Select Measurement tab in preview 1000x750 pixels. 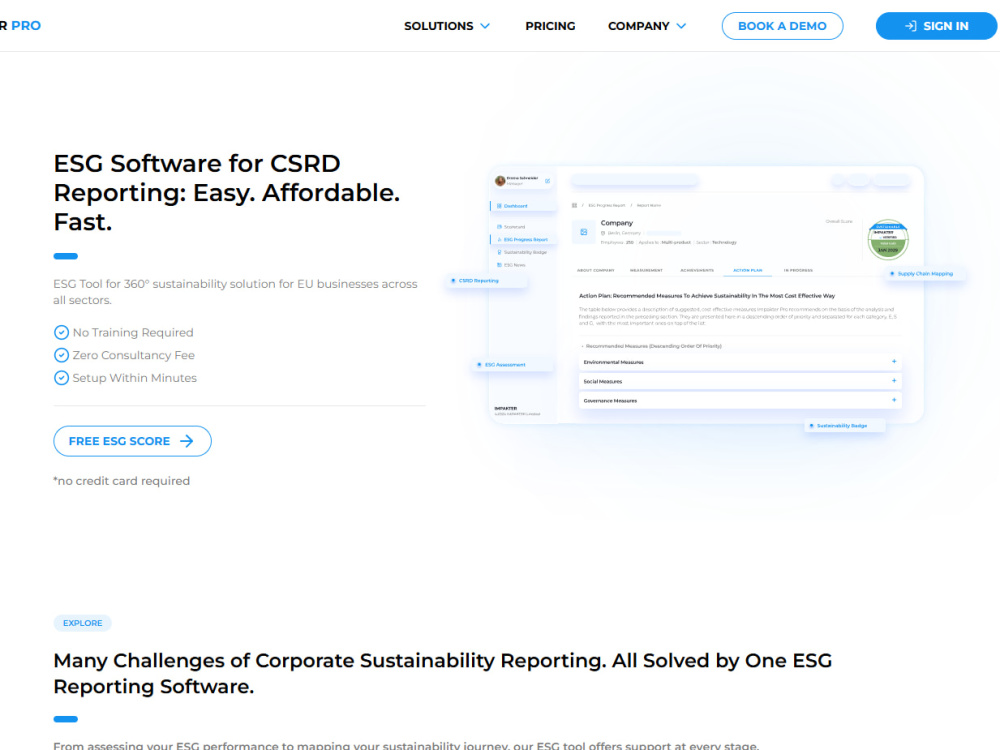[x=646, y=270]
